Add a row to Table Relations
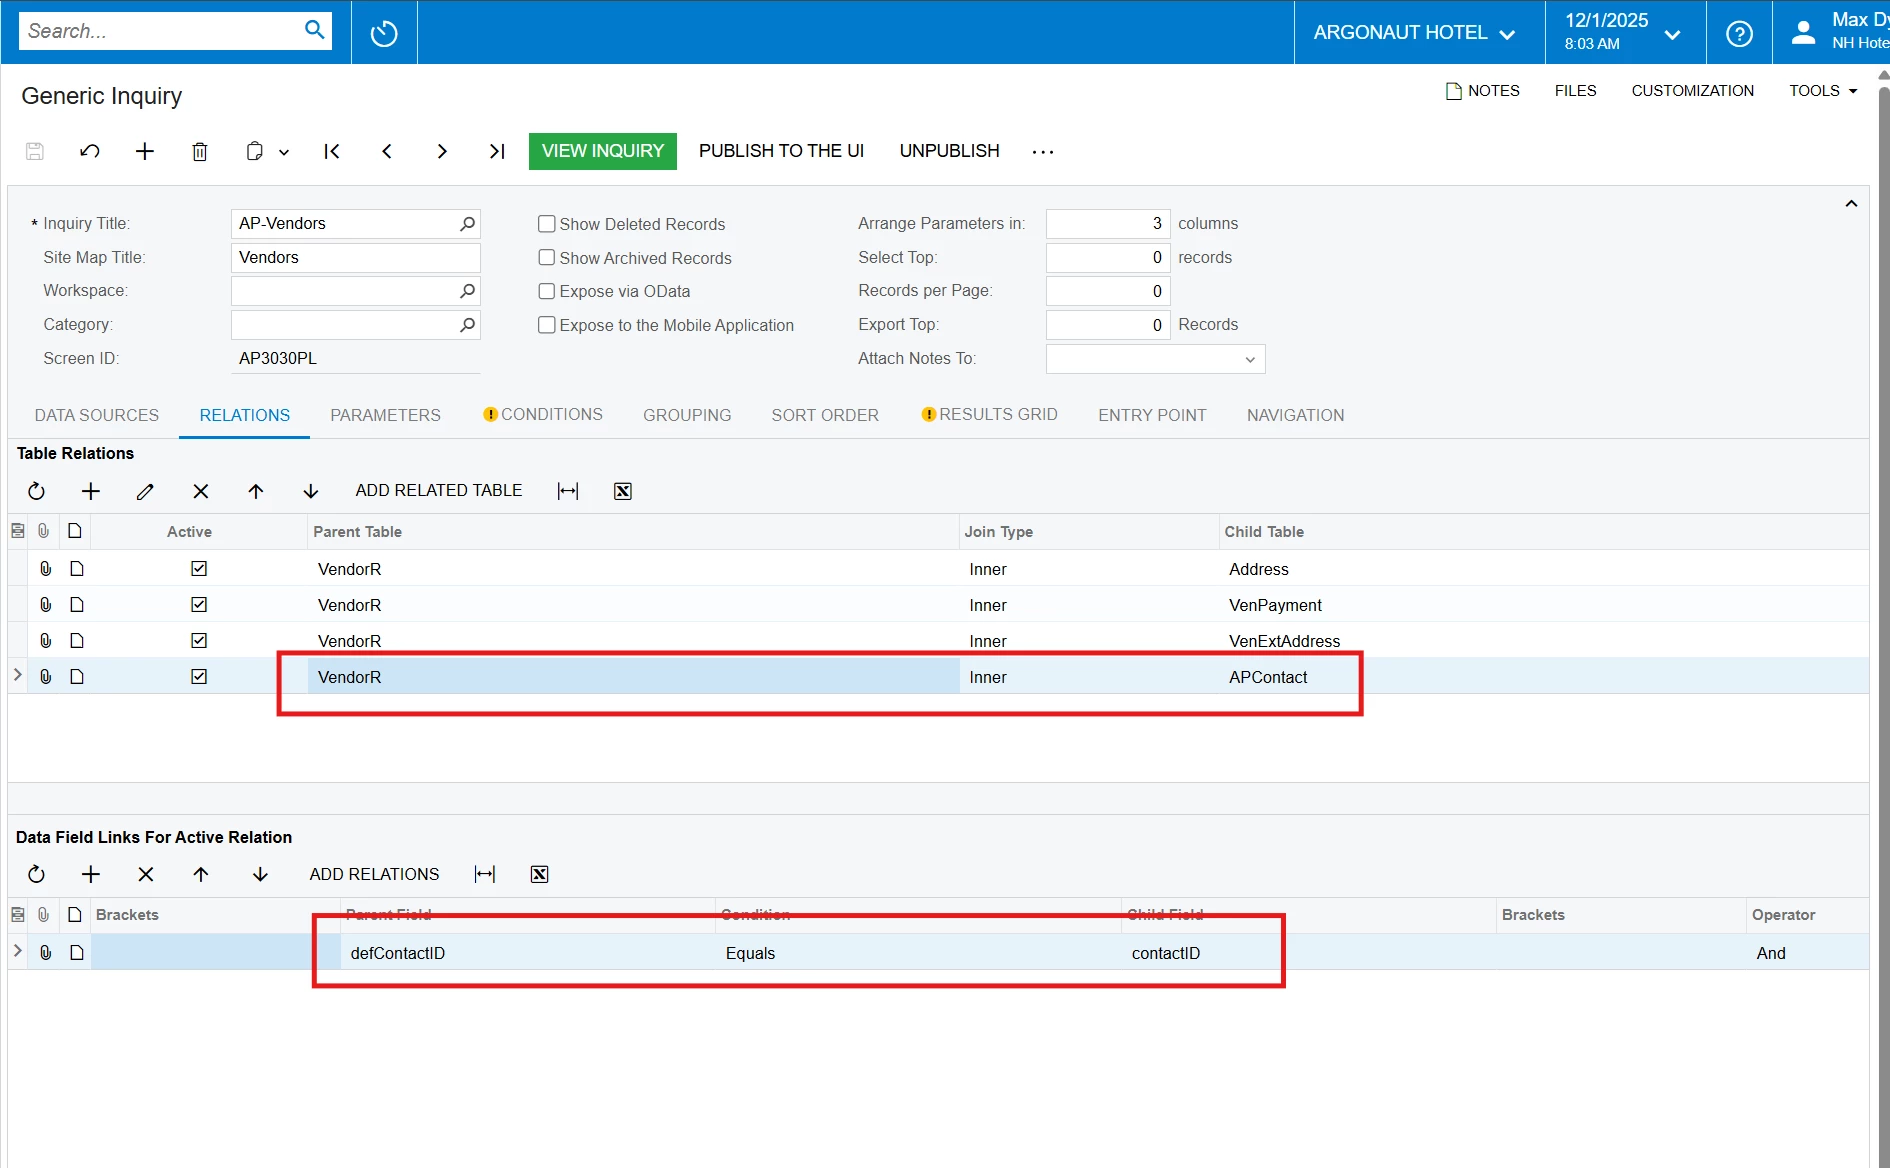The width and height of the screenshot is (1890, 1168). [91, 491]
